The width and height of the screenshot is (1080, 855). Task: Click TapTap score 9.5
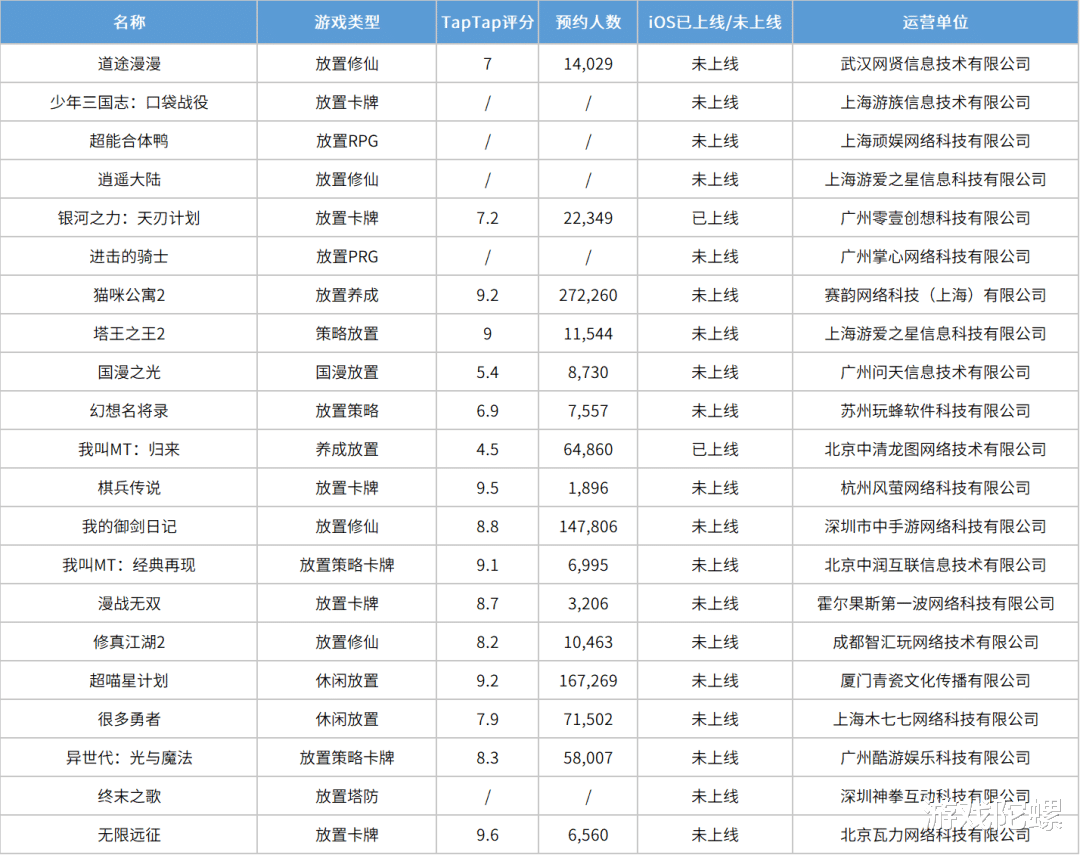coord(488,488)
